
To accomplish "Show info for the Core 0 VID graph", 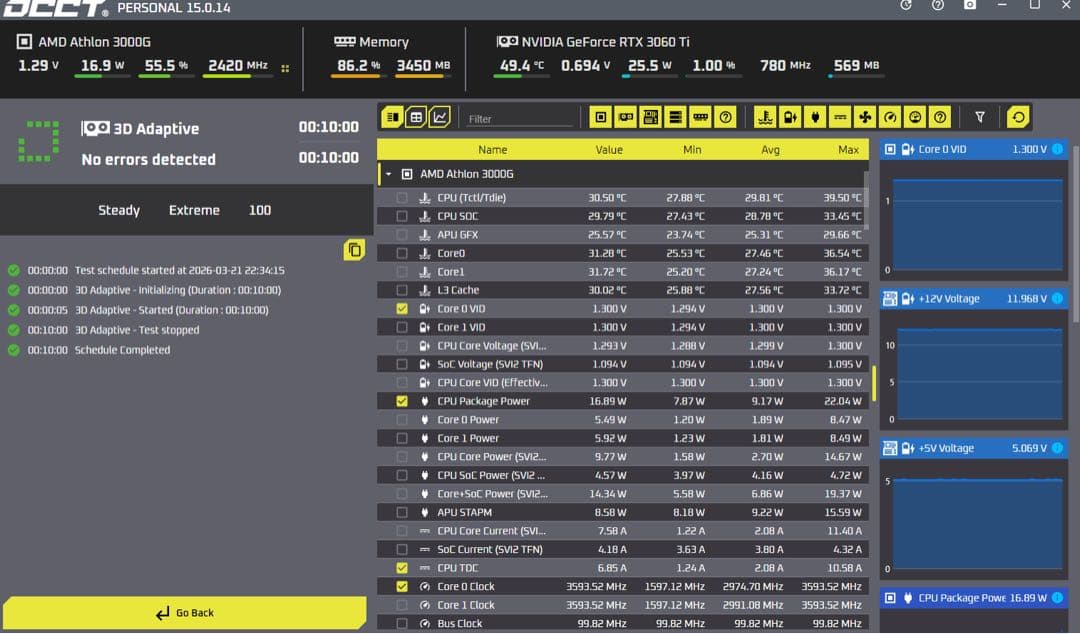I will [1057, 149].
